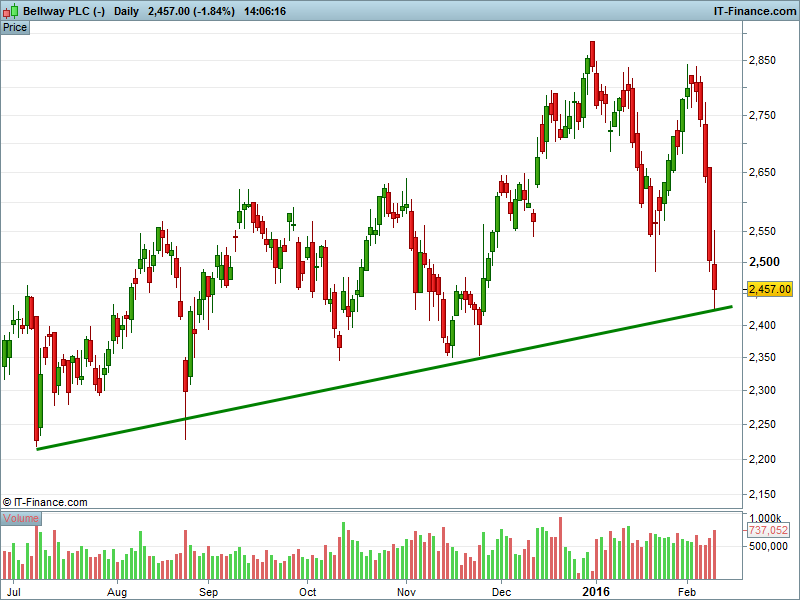The width and height of the screenshot is (800, 600).
Task: Click the Sep label on time axis
Action: [x=208, y=590]
